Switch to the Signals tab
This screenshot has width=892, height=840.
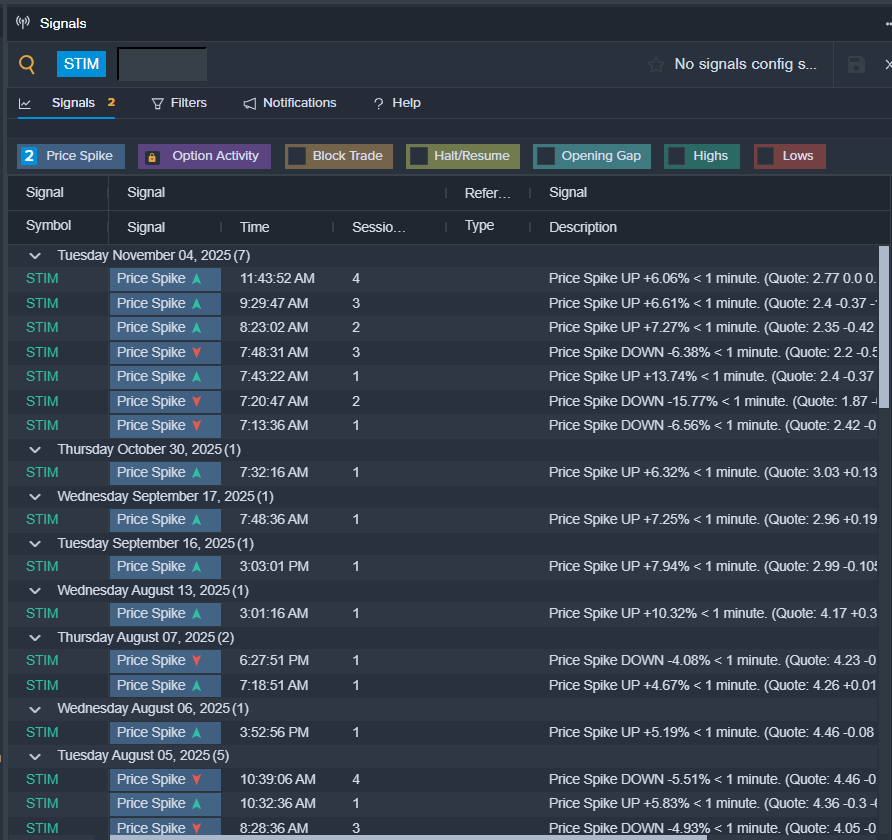[73, 103]
